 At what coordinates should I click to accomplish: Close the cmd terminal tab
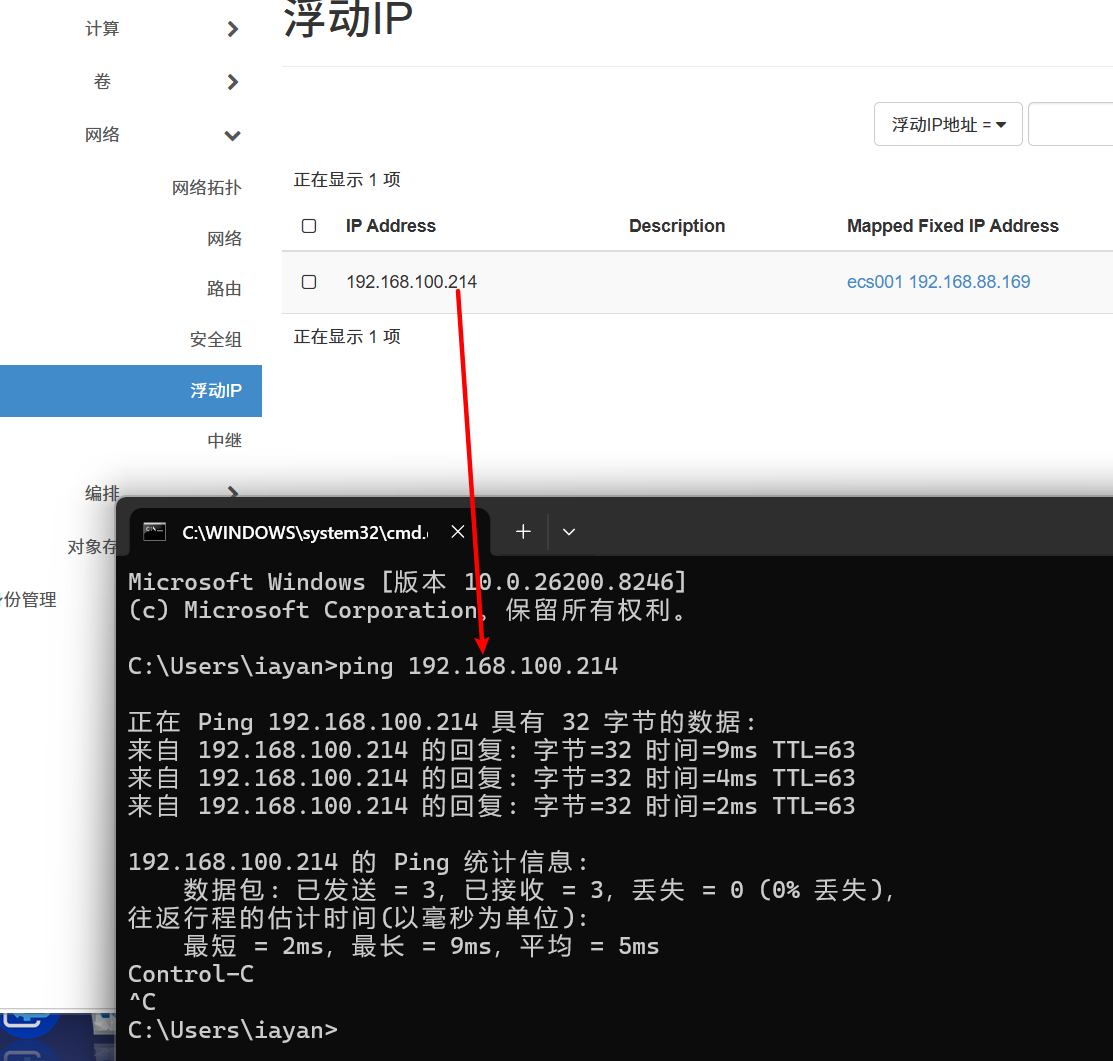click(x=458, y=532)
